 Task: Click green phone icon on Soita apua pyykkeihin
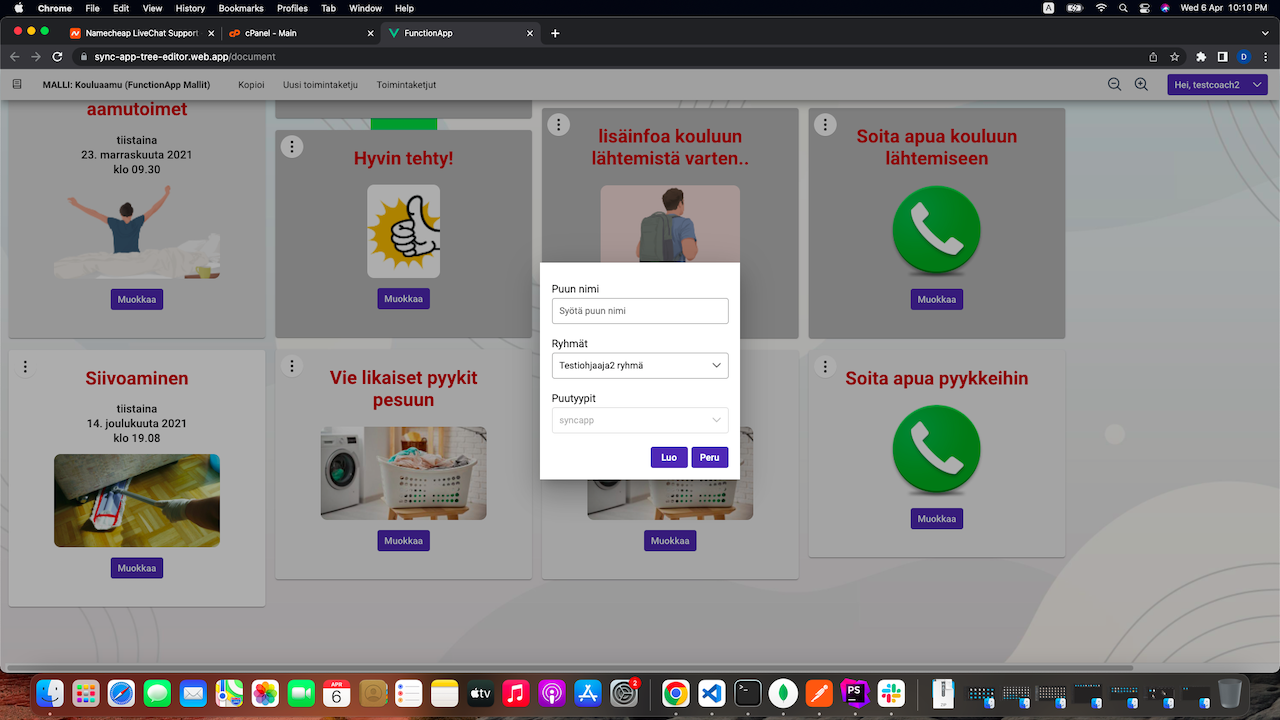tap(936, 450)
